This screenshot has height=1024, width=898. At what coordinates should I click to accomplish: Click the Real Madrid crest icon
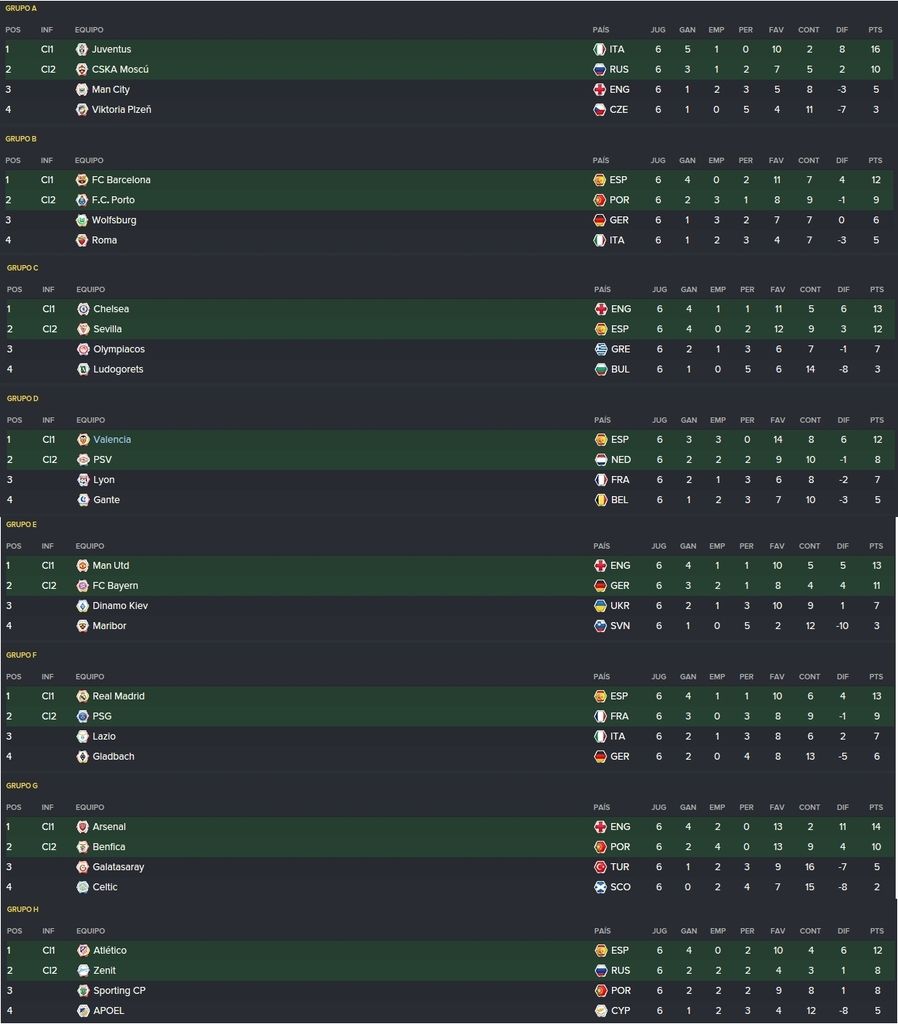(x=82, y=696)
